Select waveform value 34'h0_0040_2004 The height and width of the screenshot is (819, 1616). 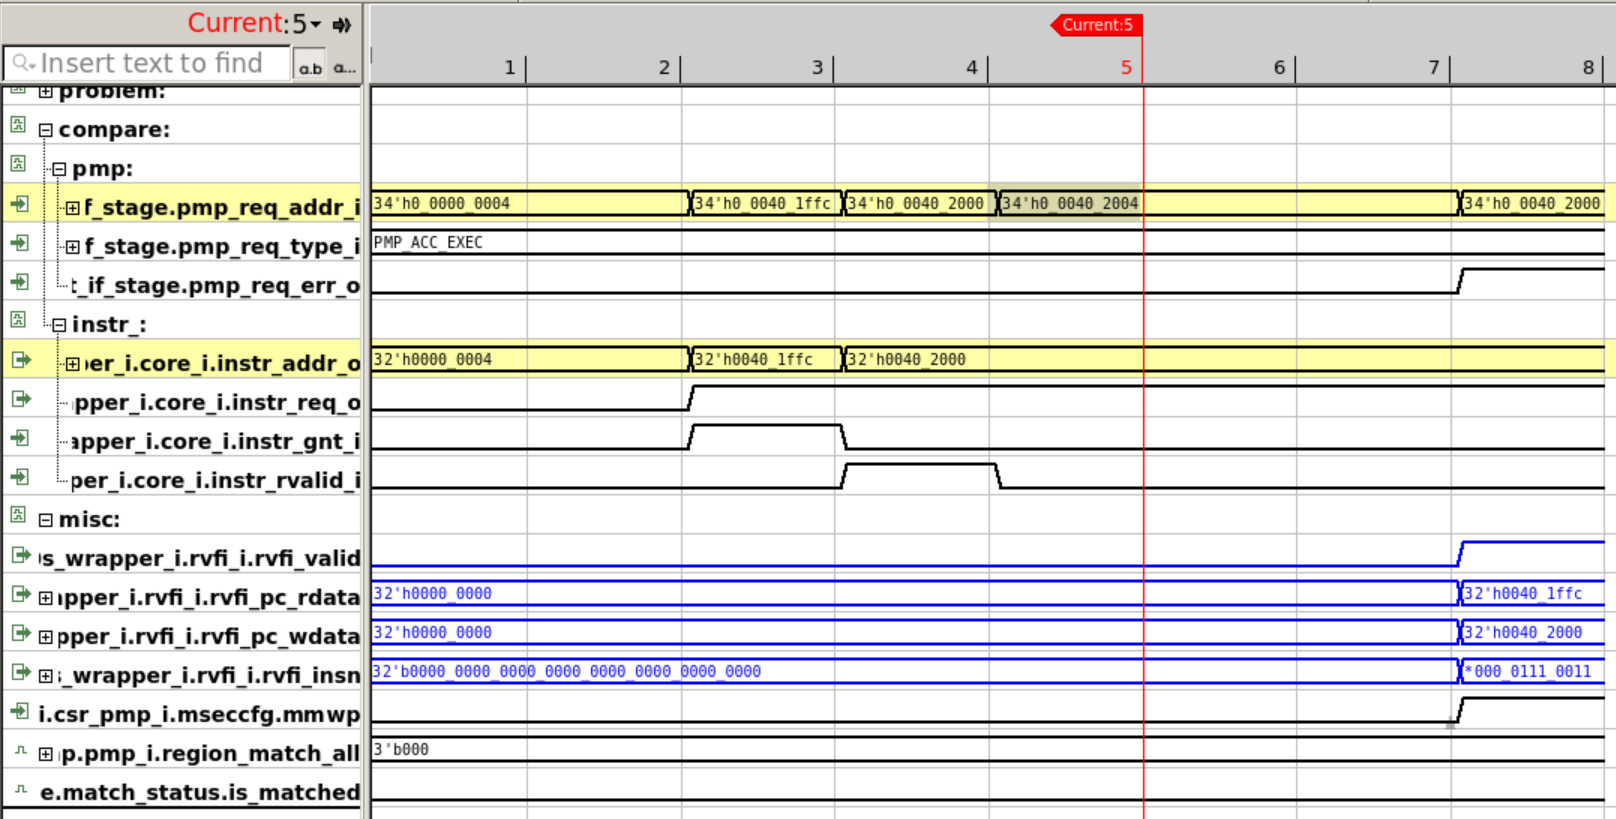tap(1070, 204)
